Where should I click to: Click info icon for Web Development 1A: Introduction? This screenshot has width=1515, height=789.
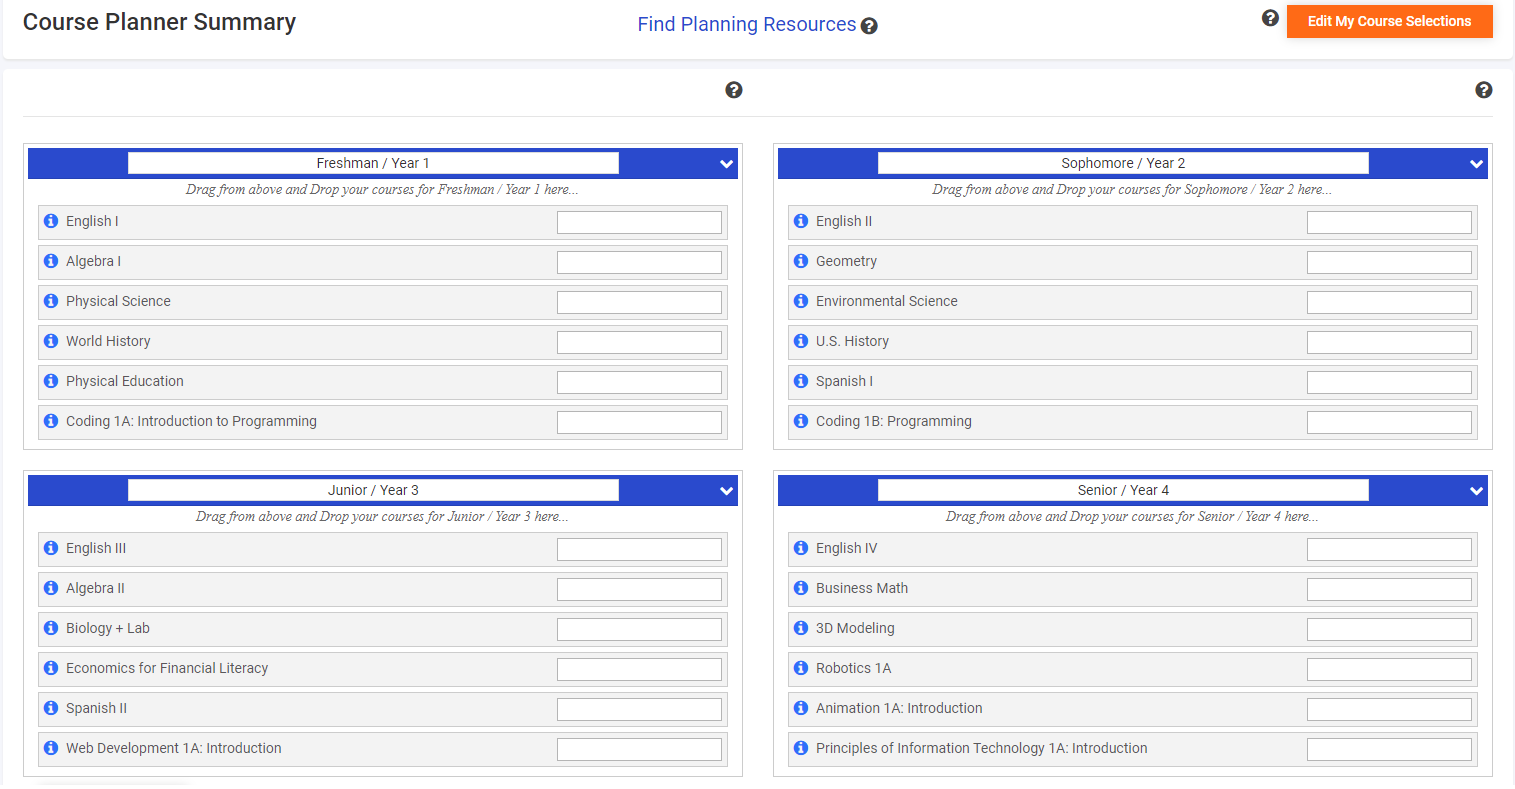click(x=51, y=748)
